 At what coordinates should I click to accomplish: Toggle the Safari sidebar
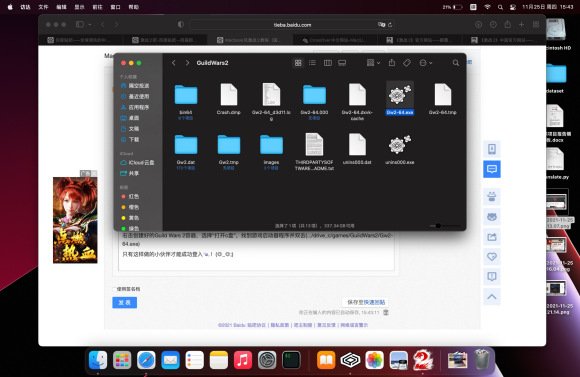click(x=80, y=24)
